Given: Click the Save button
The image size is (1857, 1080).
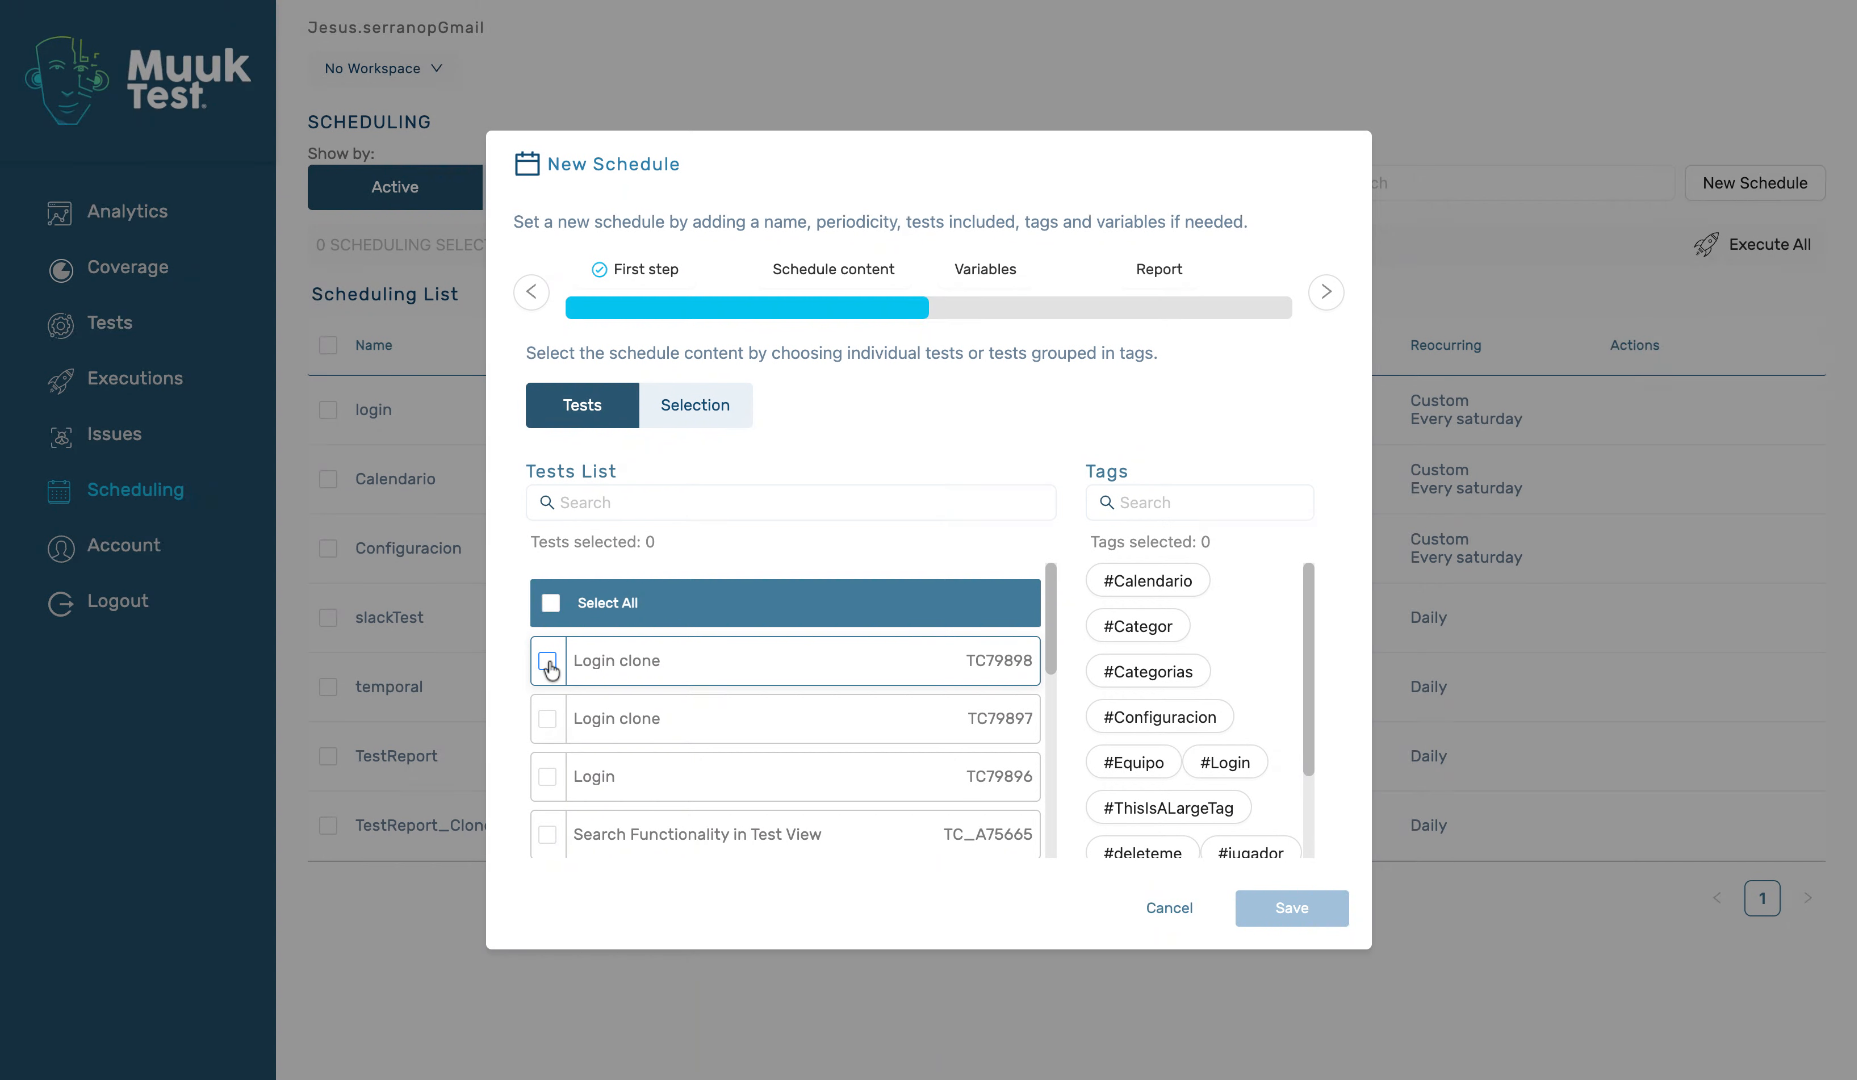Looking at the screenshot, I should tap(1292, 908).
